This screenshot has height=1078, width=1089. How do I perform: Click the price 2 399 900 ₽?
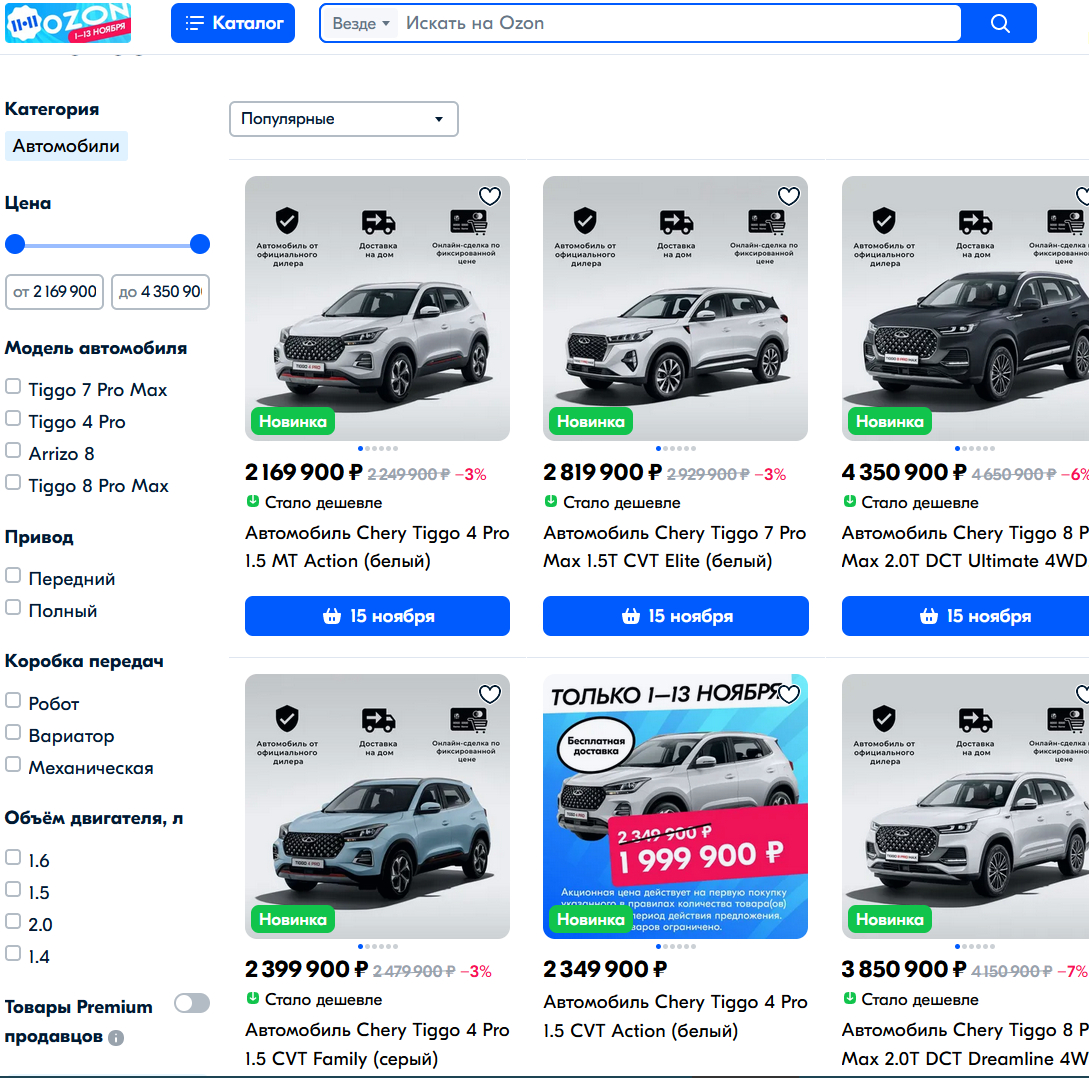pos(306,970)
